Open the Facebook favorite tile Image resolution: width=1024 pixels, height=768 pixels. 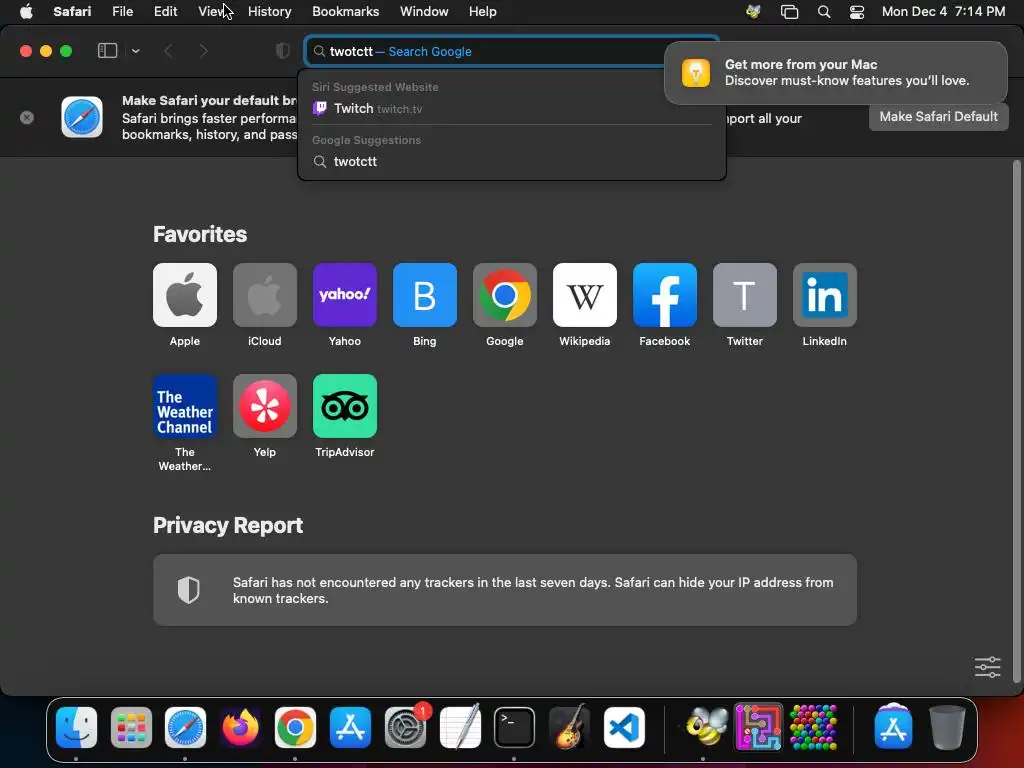tap(665, 295)
